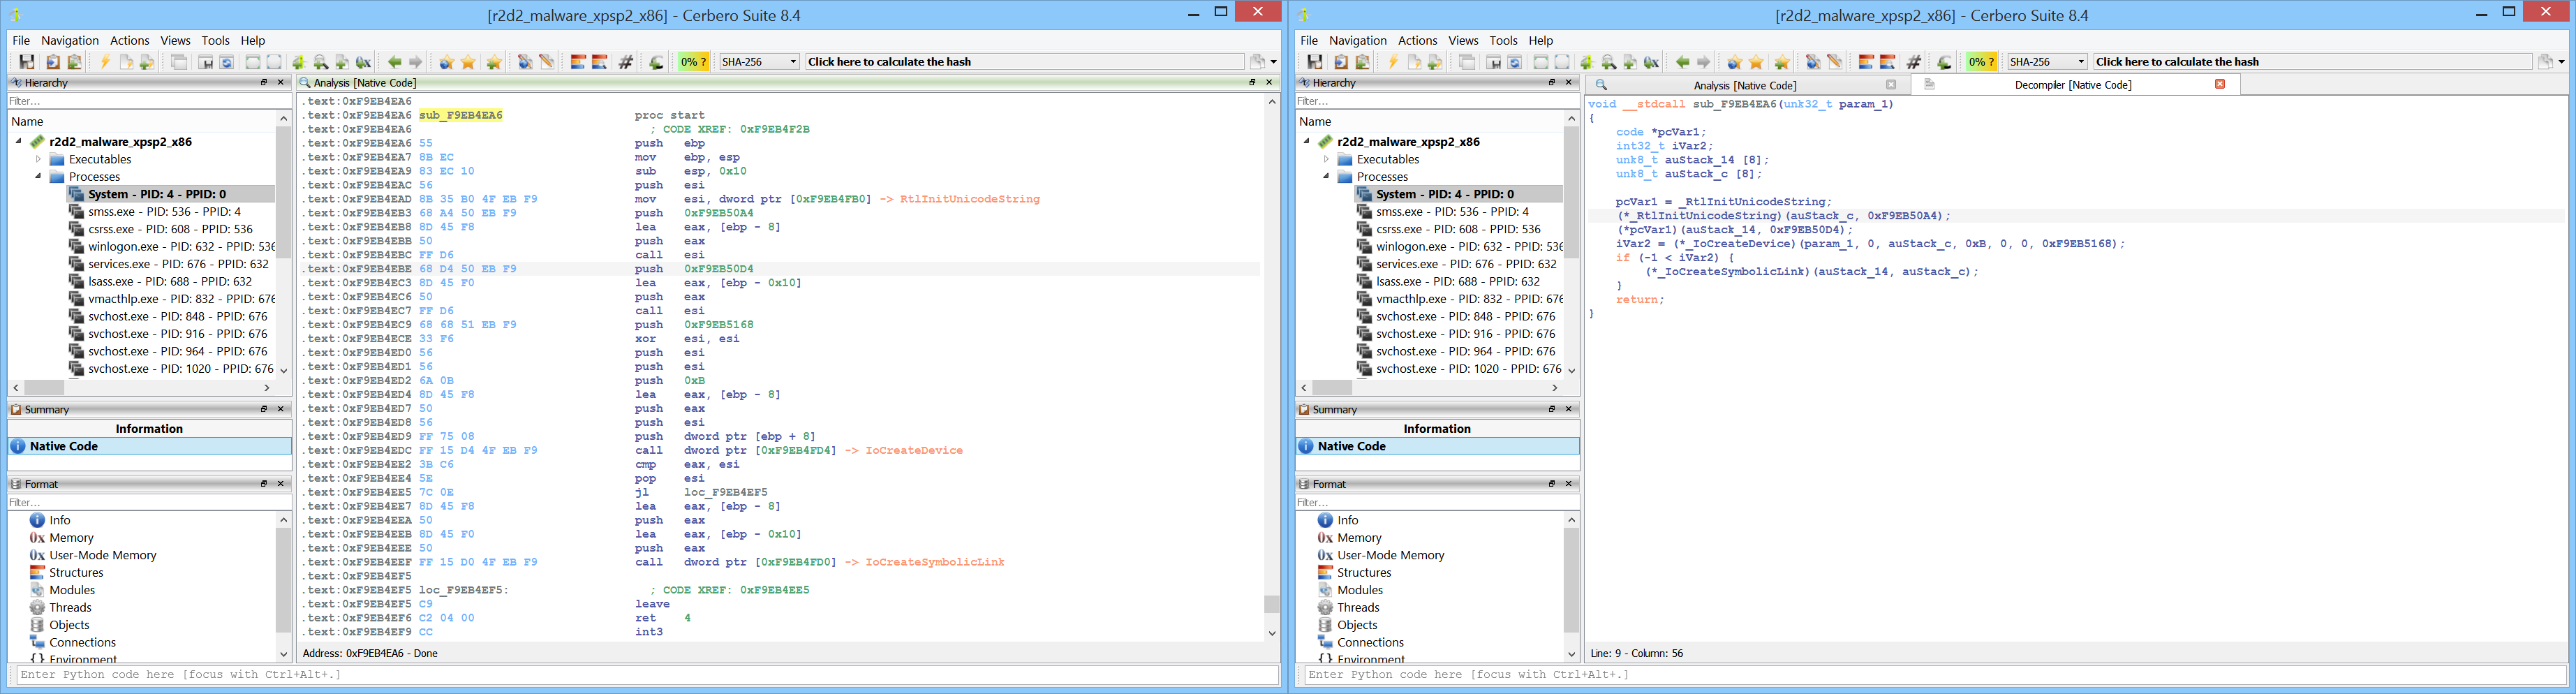Click the grey forward arrow in left window
Screen dimensions: 2576x694
(x=416, y=62)
